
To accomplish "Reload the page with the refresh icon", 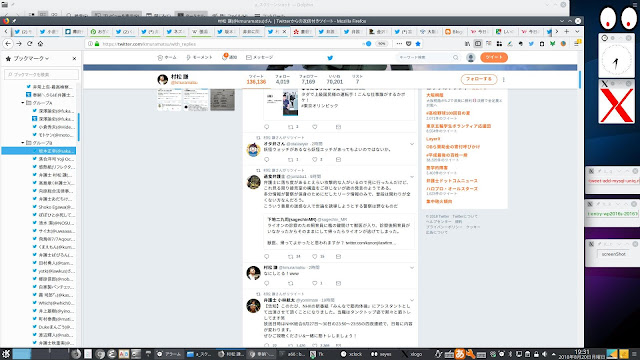I will coord(29,44).
